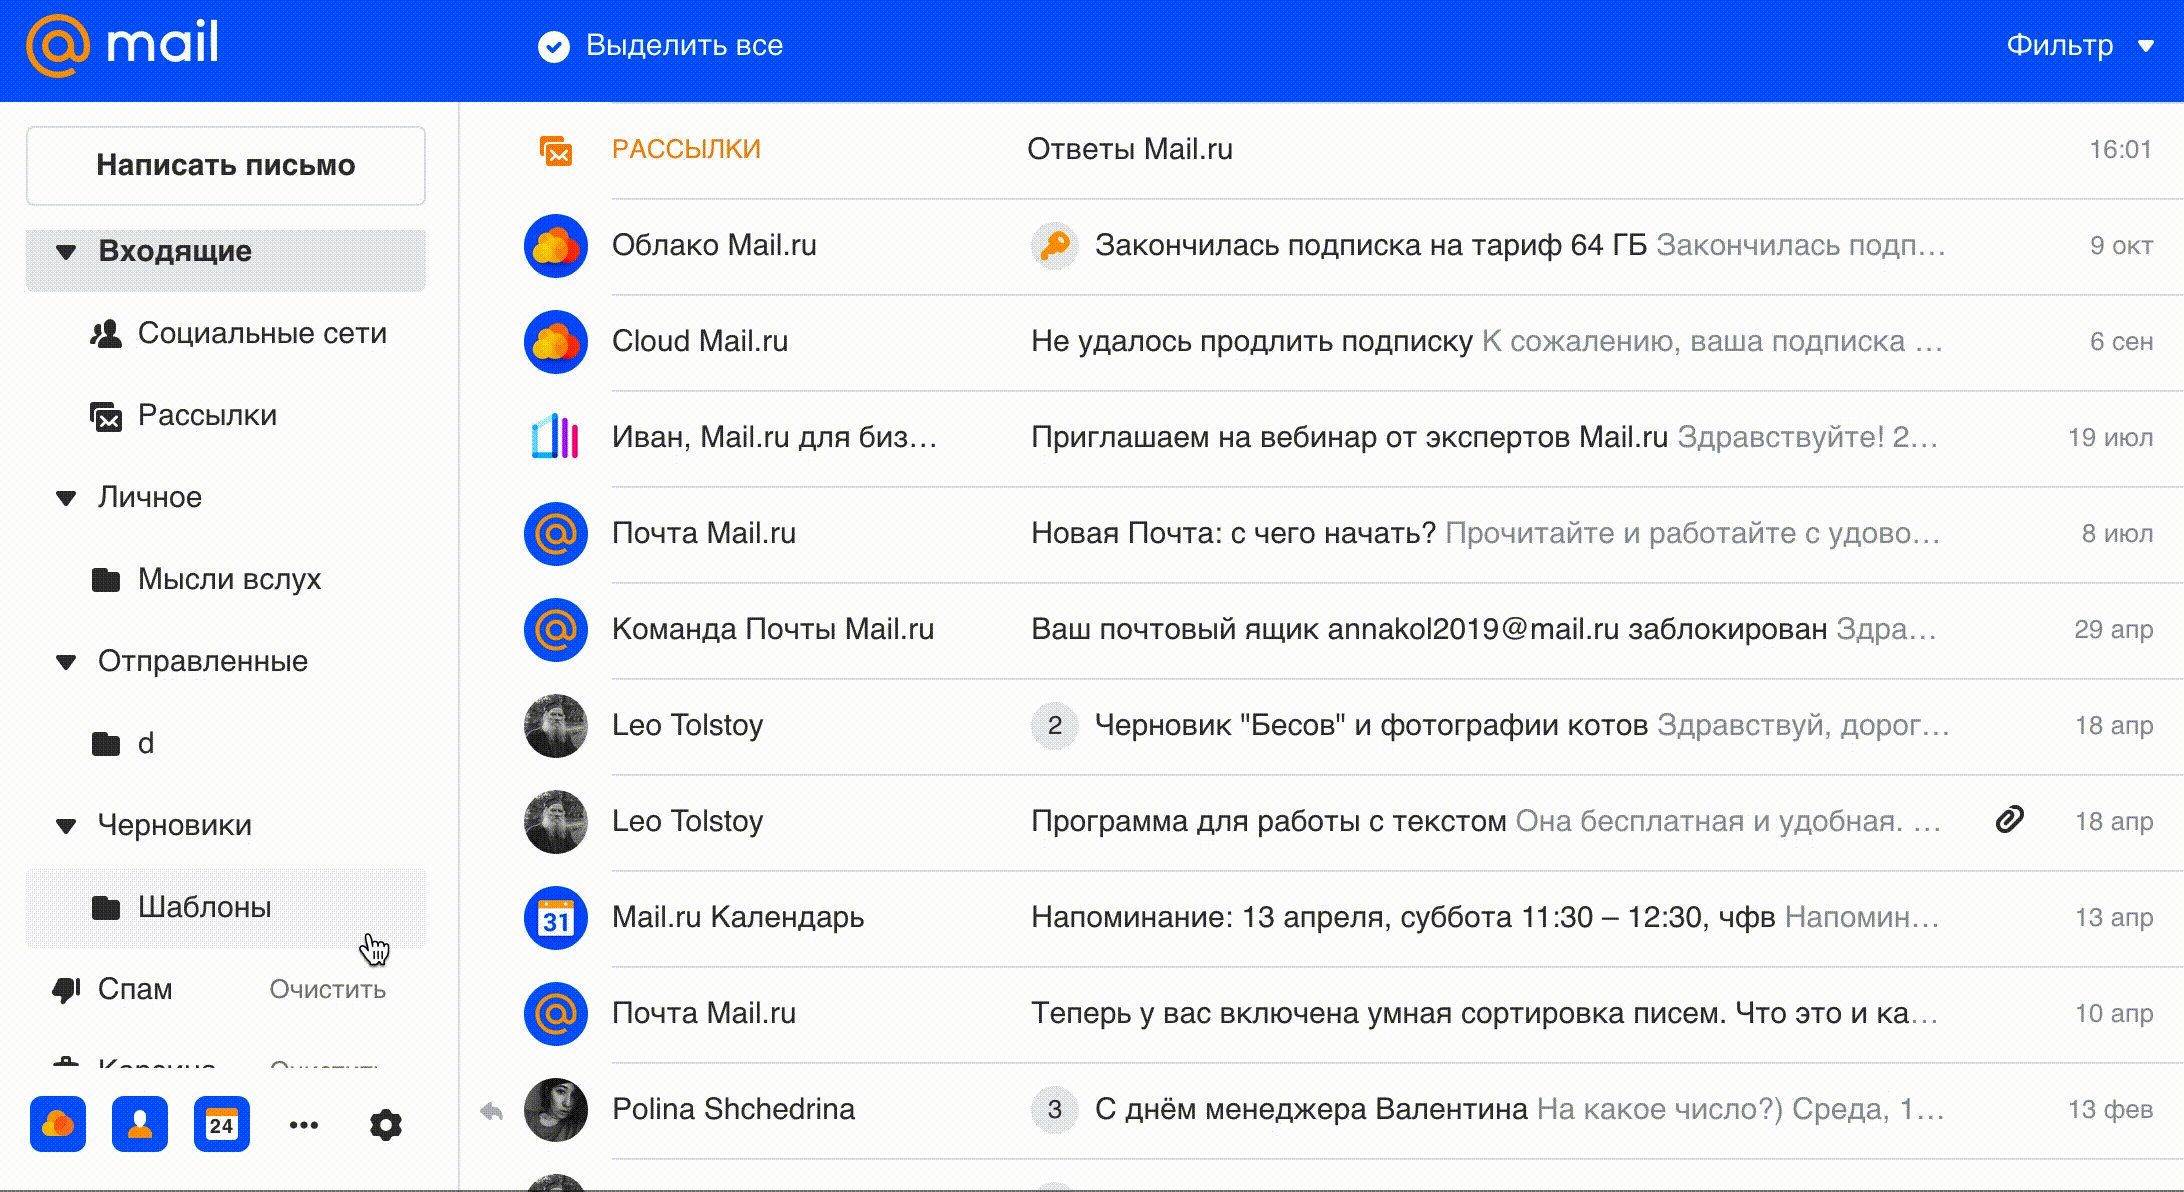Open the Calendar 24 icon in bottom bar
Screen dimensions: 2184x1192
222,1124
